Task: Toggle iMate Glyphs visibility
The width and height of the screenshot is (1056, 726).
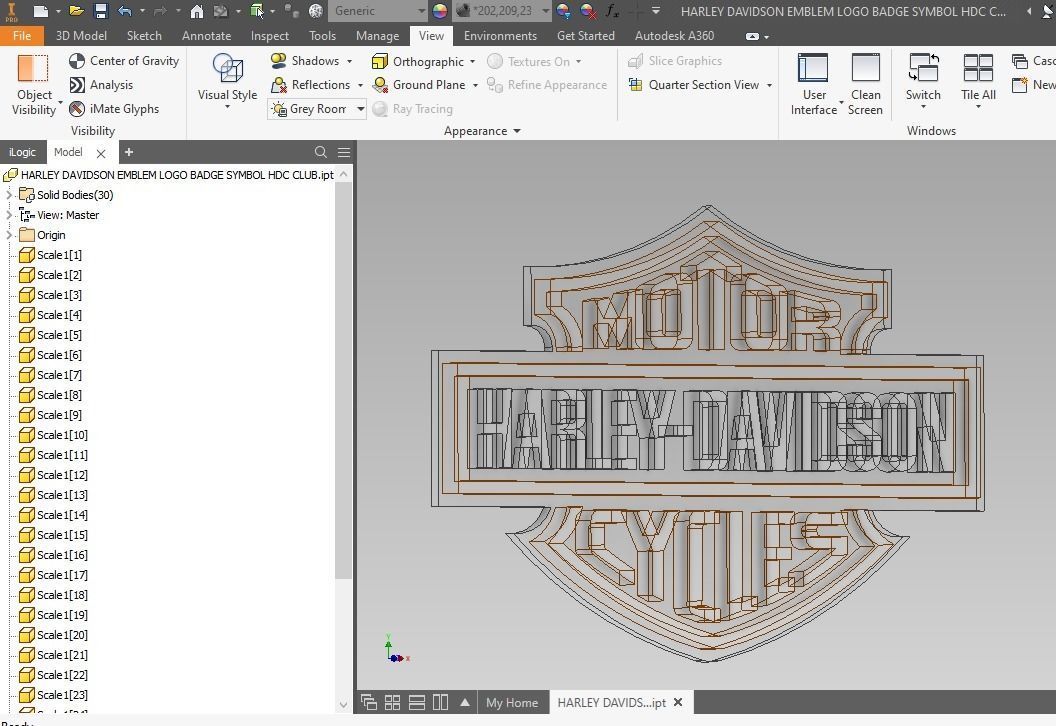Action: [x=114, y=108]
